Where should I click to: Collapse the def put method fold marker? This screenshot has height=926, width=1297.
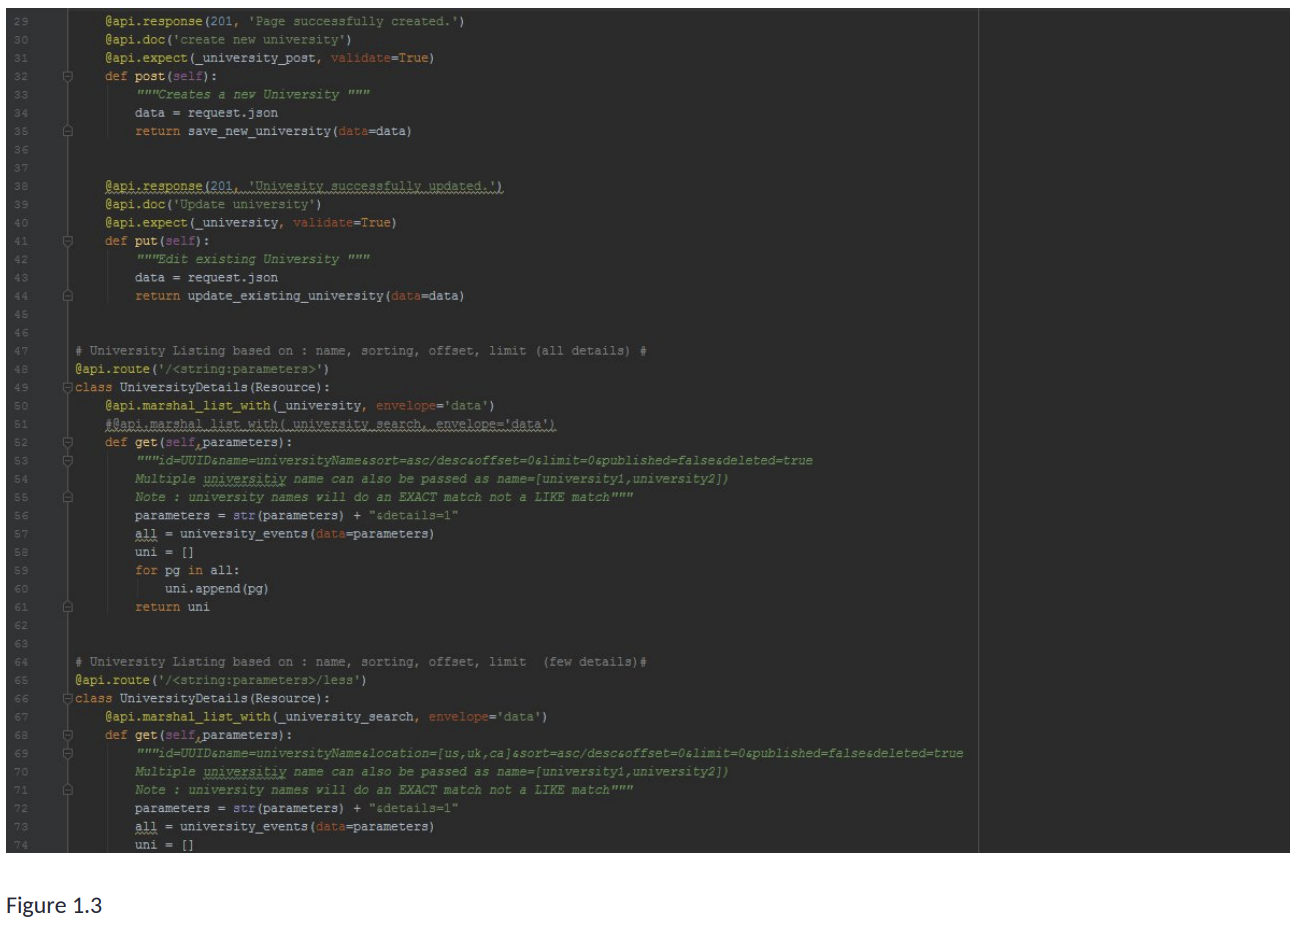pos(68,241)
